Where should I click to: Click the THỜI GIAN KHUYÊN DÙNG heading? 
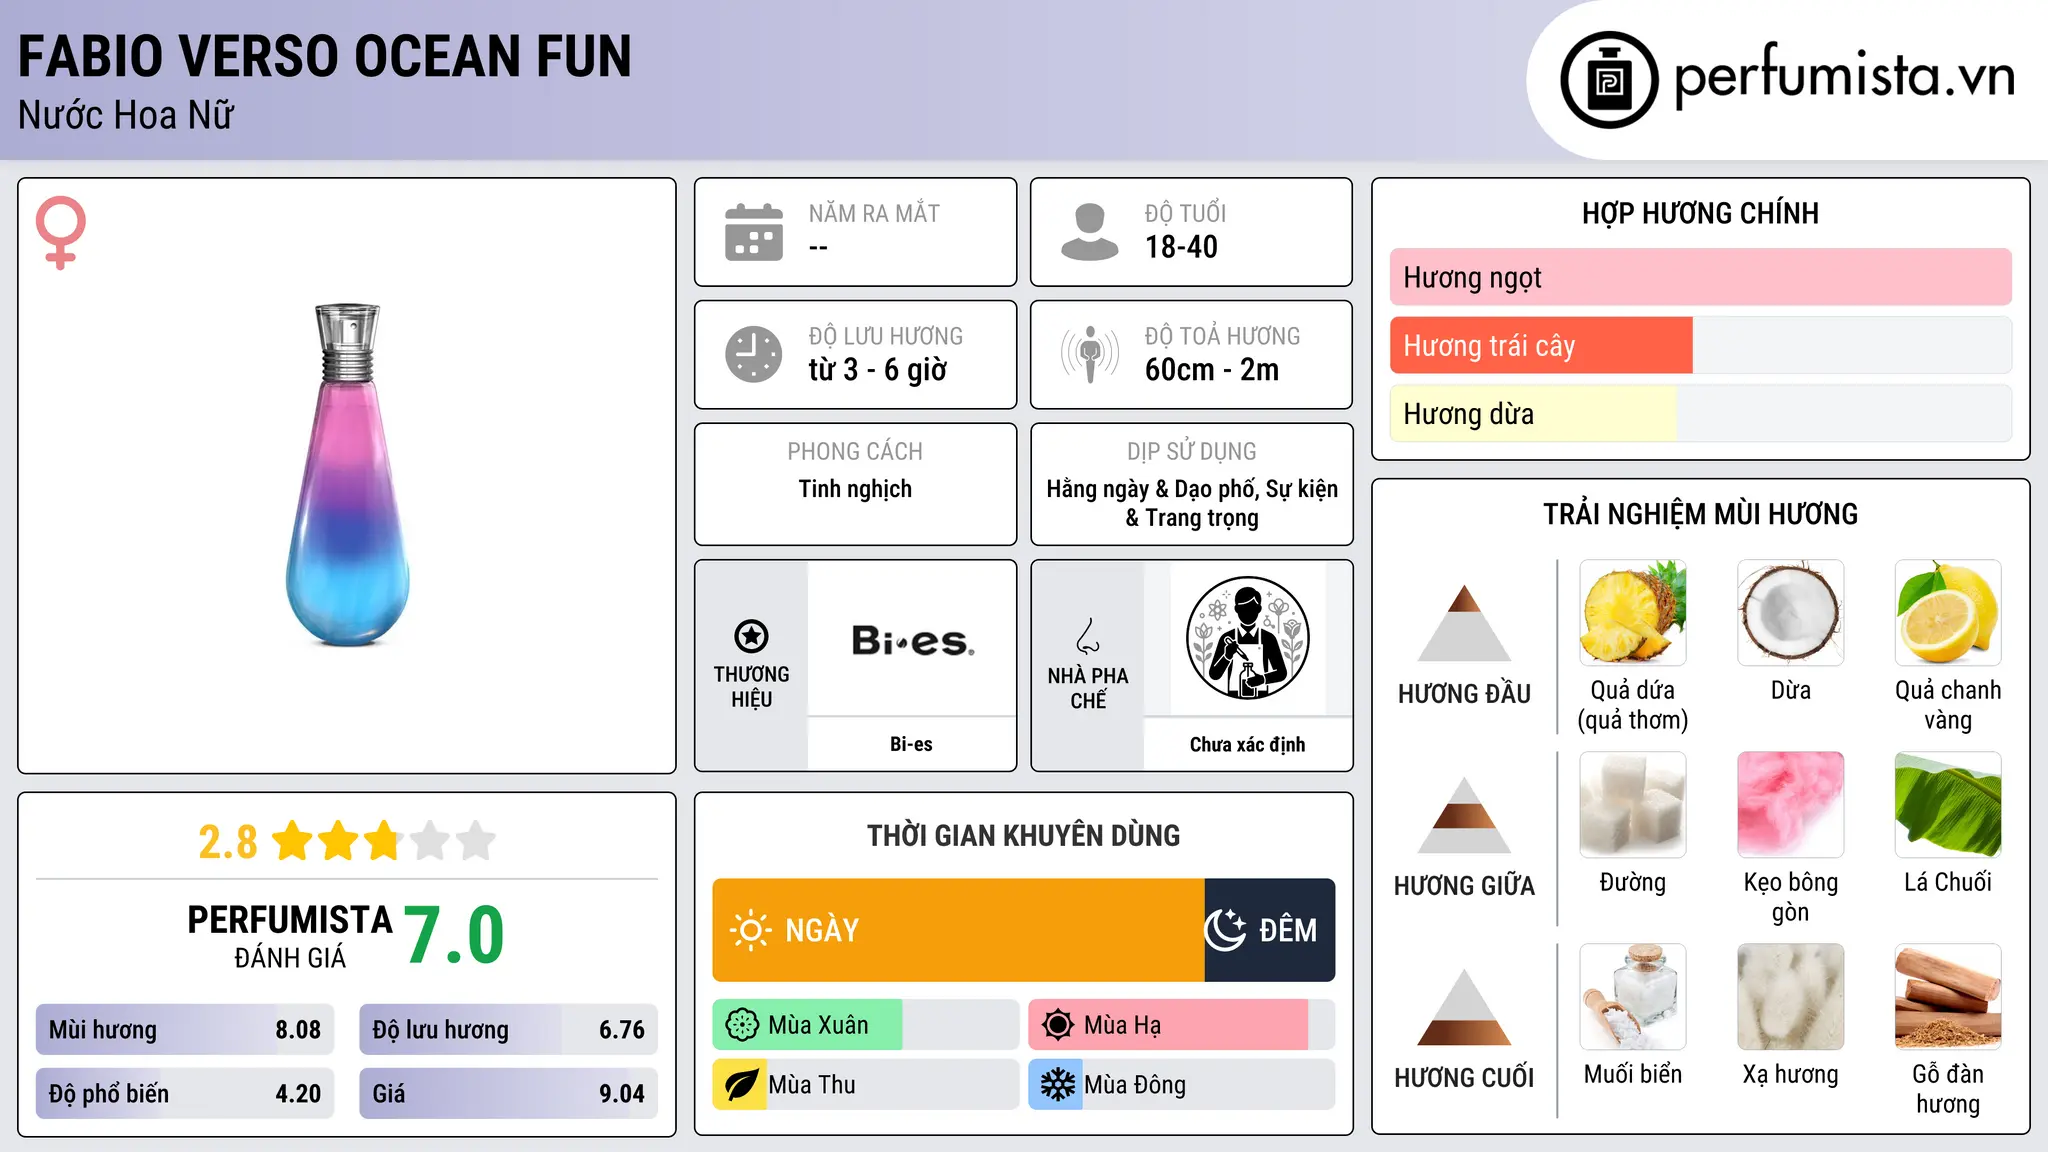pos(1024,835)
